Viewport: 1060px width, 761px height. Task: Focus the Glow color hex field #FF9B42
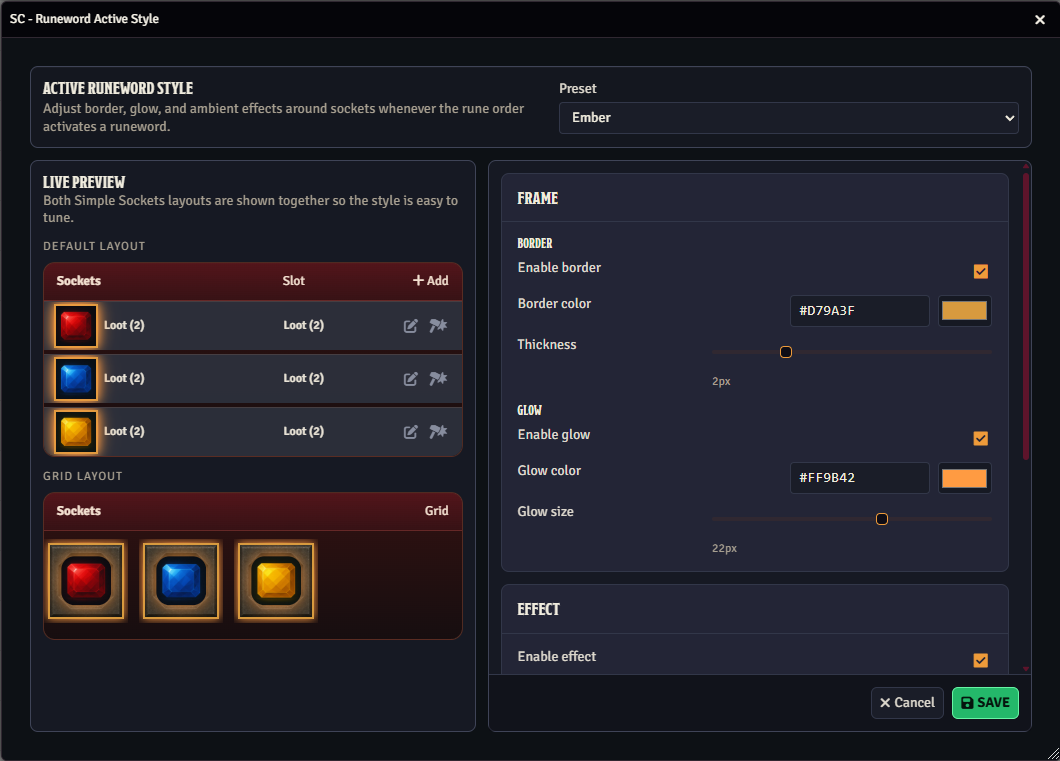(x=859, y=478)
